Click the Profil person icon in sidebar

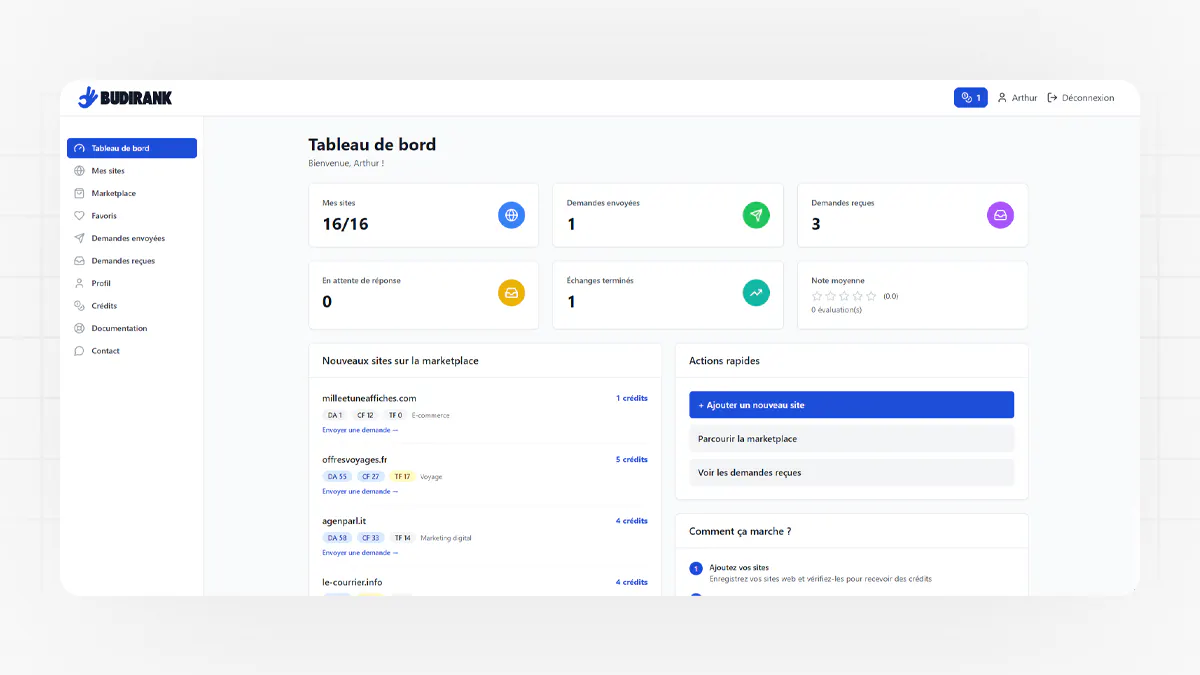80,283
